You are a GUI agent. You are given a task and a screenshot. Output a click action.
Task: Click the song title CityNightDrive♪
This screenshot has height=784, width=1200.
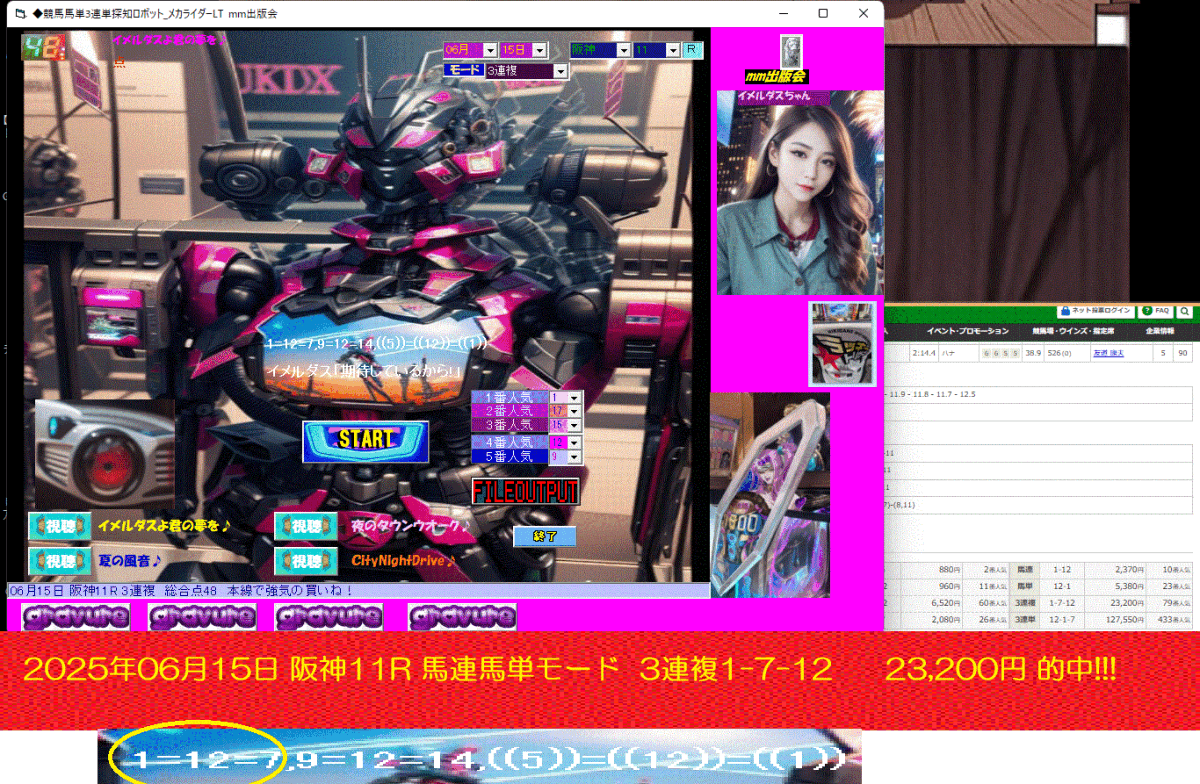tap(404, 560)
